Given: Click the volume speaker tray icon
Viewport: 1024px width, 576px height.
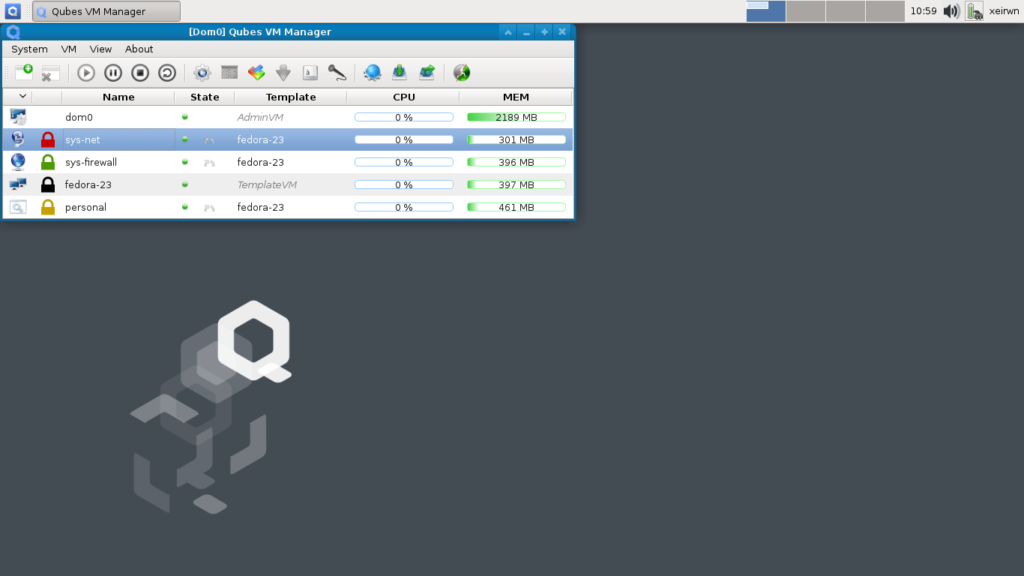Looking at the screenshot, I should point(952,11).
